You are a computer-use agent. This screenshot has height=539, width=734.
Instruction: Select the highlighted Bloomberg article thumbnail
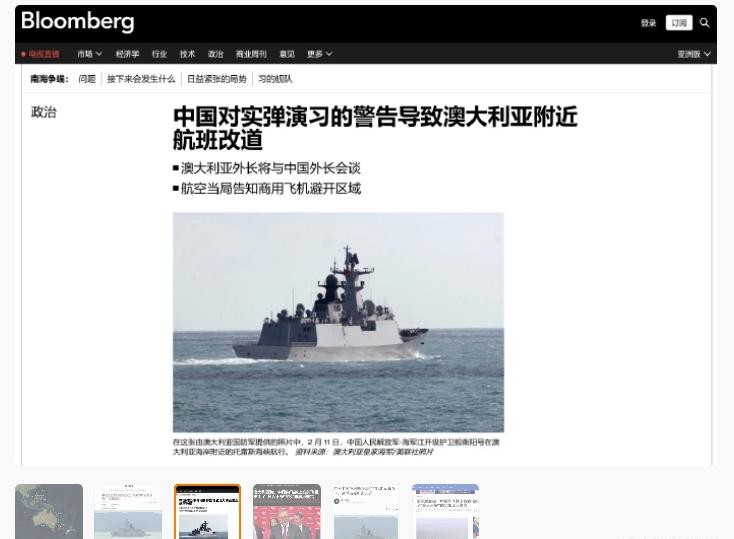(x=207, y=511)
